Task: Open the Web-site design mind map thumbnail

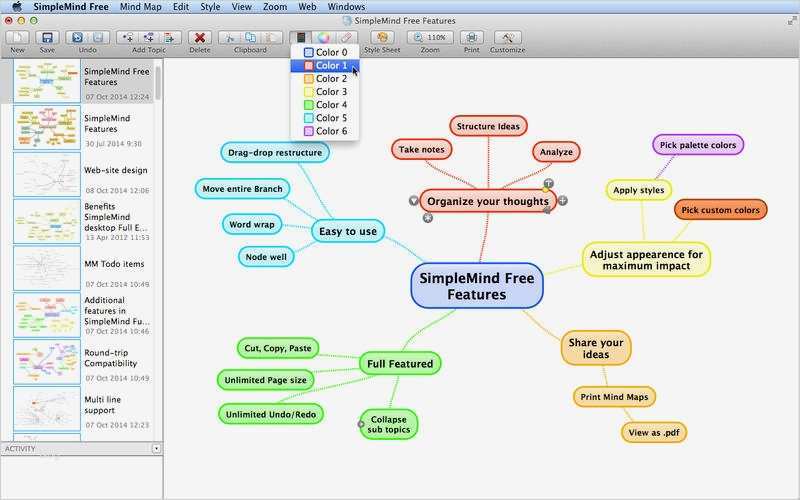Action: point(47,174)
